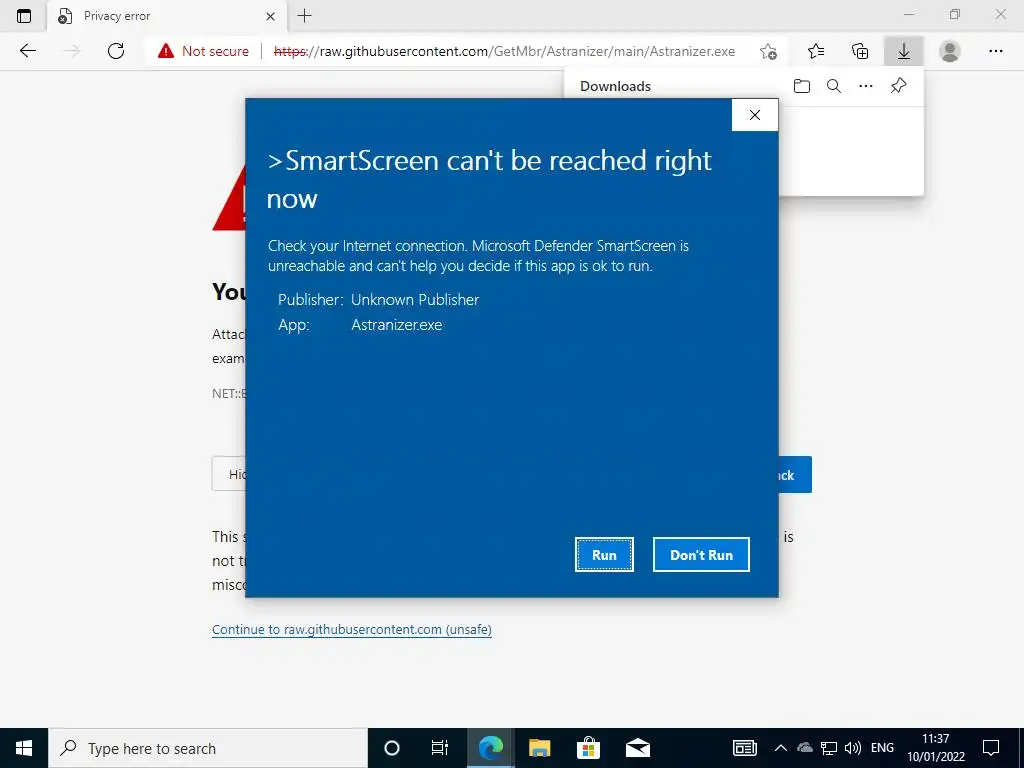This screenshot has height=768, width=1024.
Task: Close the SmartScreen dialog with the X
Action: pos(755,115)
